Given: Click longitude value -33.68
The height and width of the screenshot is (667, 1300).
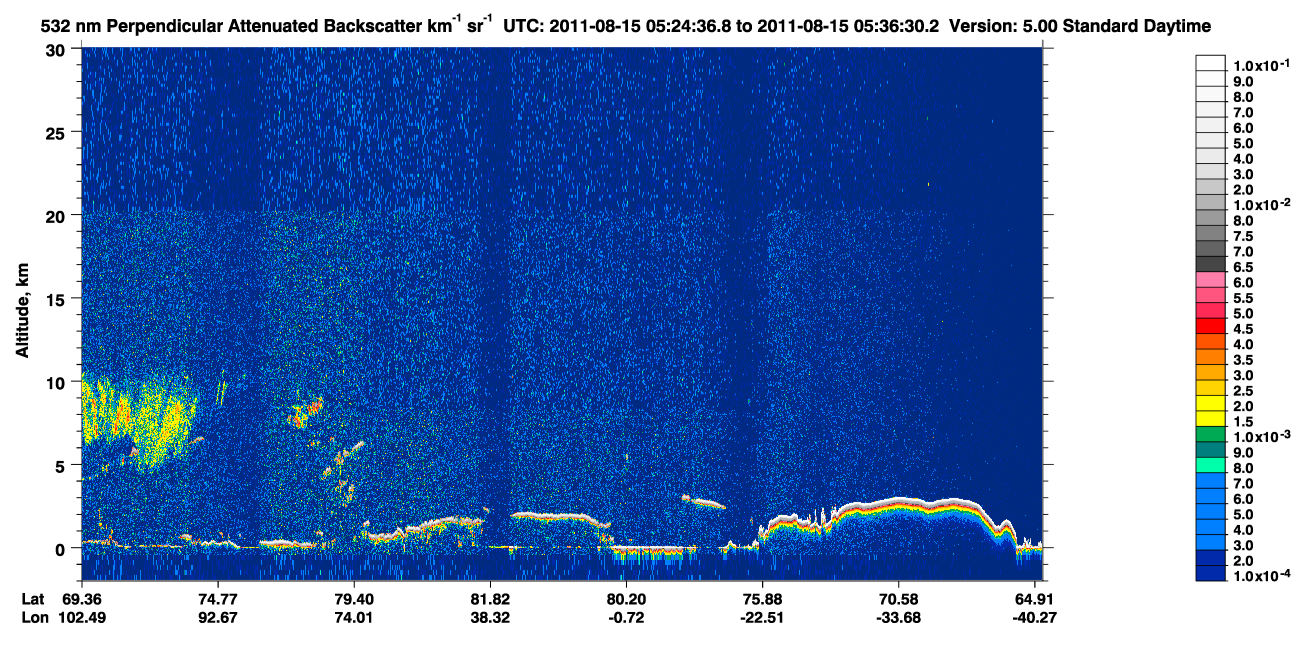Looking at the screenshot, I should [x=898, y=617].
